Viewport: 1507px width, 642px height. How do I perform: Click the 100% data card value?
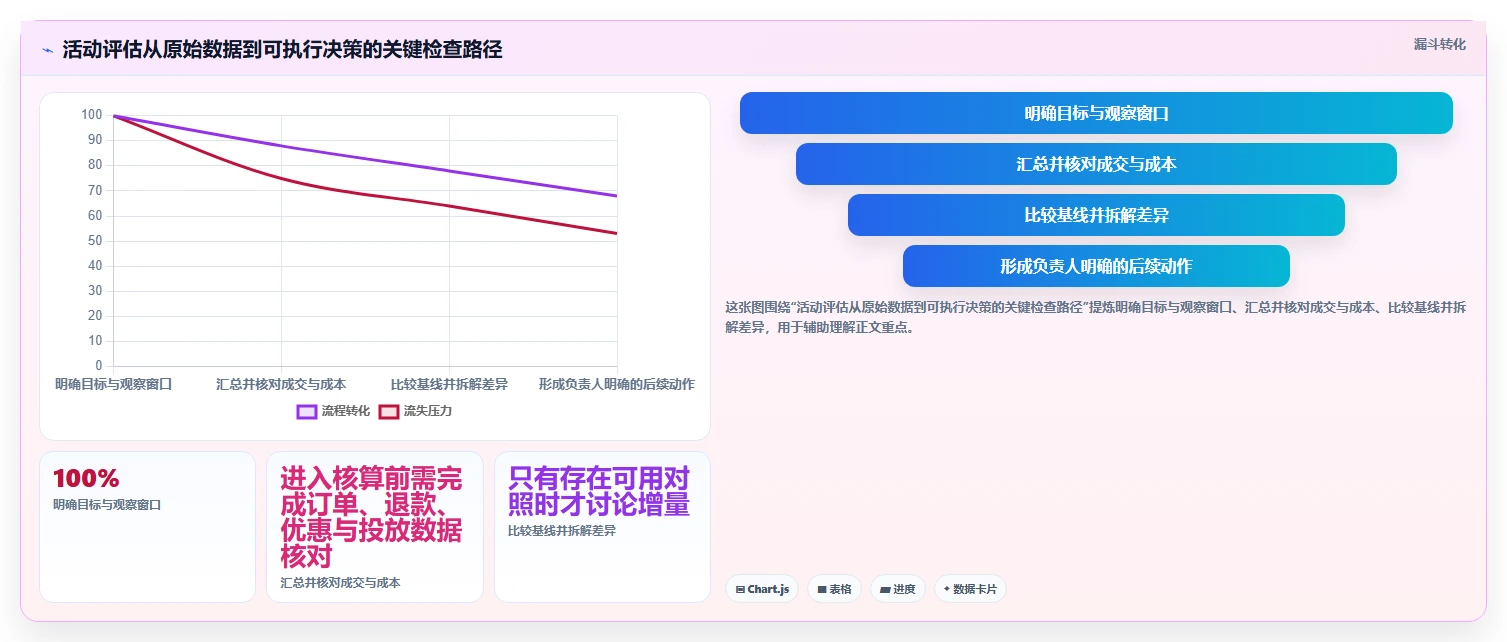(86, 478)
